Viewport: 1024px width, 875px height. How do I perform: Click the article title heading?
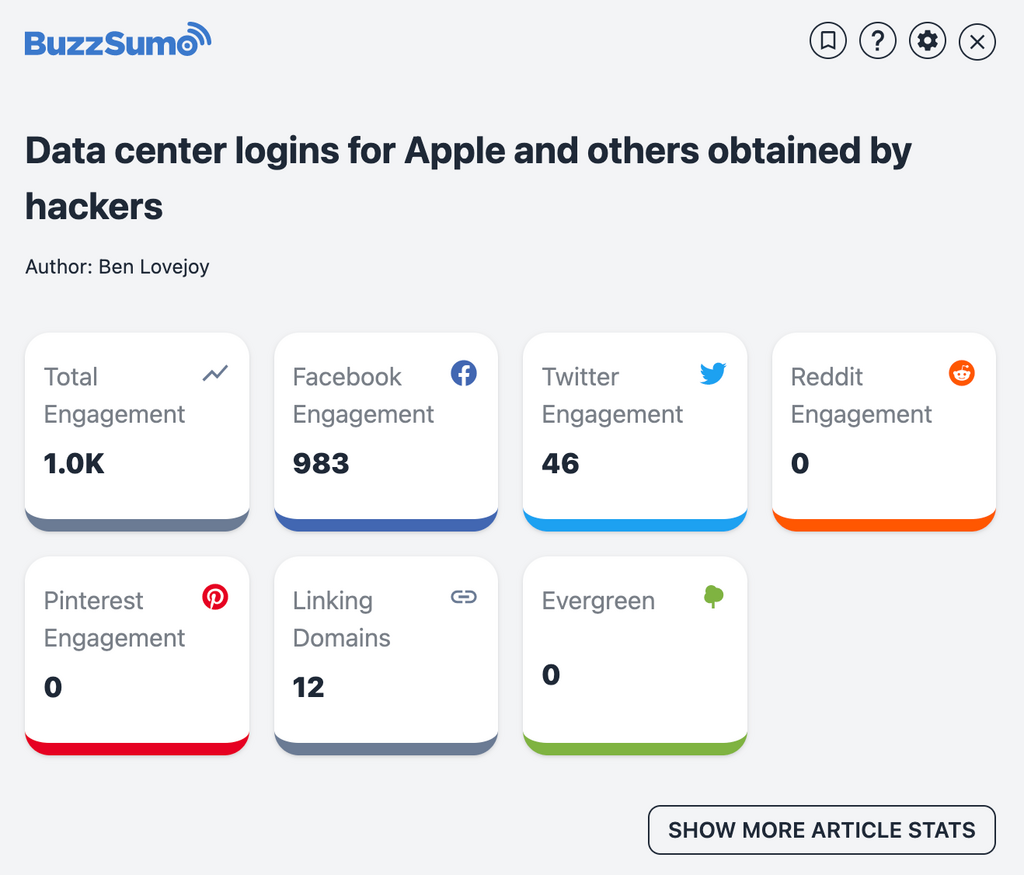[468, 178]
